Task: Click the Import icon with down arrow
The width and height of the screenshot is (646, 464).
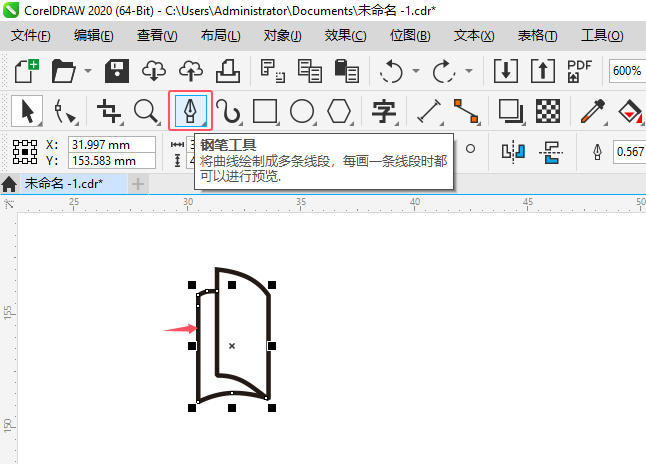Action: coord(506,71)
